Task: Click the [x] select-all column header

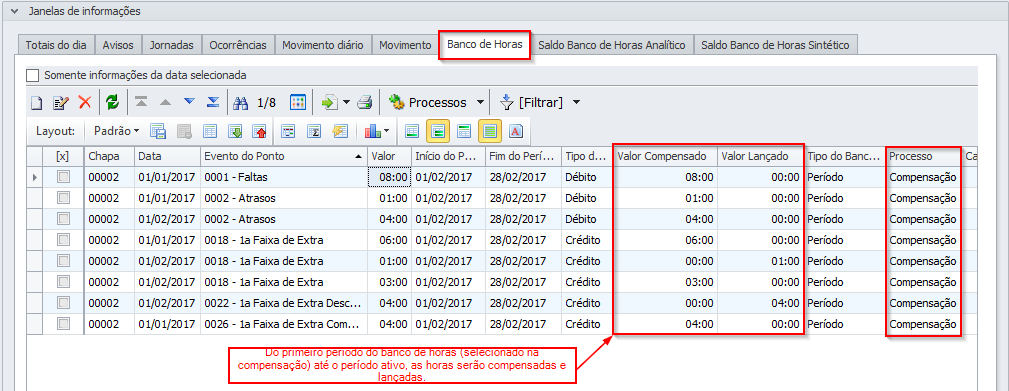Action: (x=63, y=156)
